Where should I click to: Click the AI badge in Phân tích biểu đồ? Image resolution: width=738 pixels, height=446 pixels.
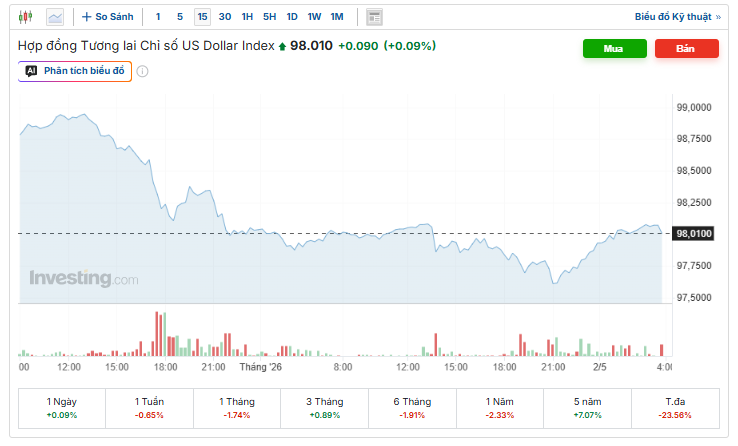click(x=31, y=71)
